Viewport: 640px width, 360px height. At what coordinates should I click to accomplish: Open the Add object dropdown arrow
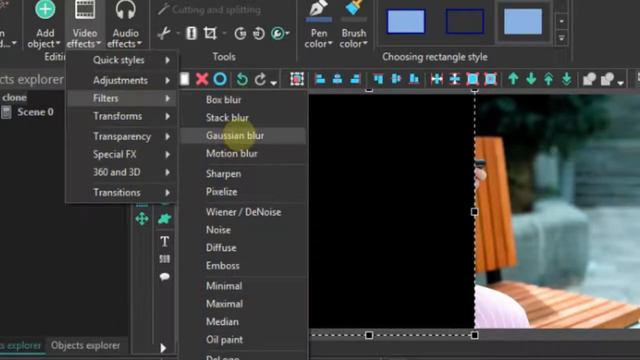(x=58, y=43)
